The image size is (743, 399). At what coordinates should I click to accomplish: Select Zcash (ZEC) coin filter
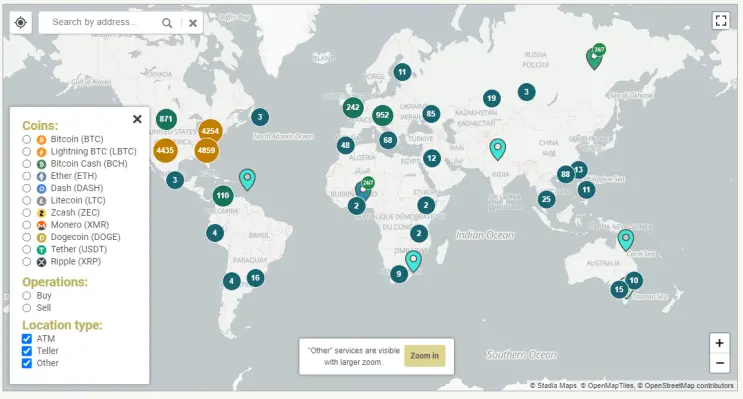click(27, 213)
